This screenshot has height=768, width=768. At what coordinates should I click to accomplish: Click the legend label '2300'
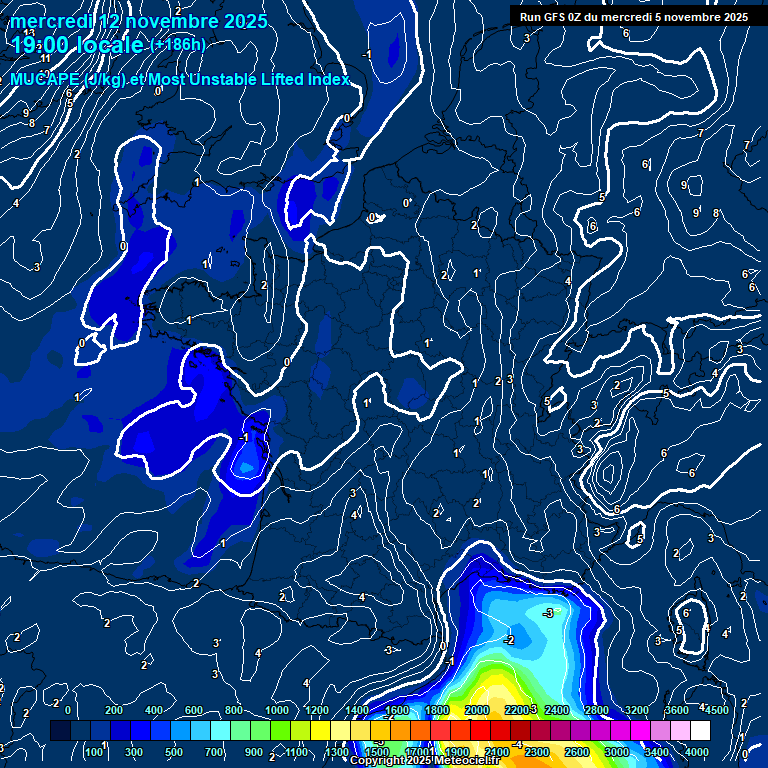click(x=537, y=752)
